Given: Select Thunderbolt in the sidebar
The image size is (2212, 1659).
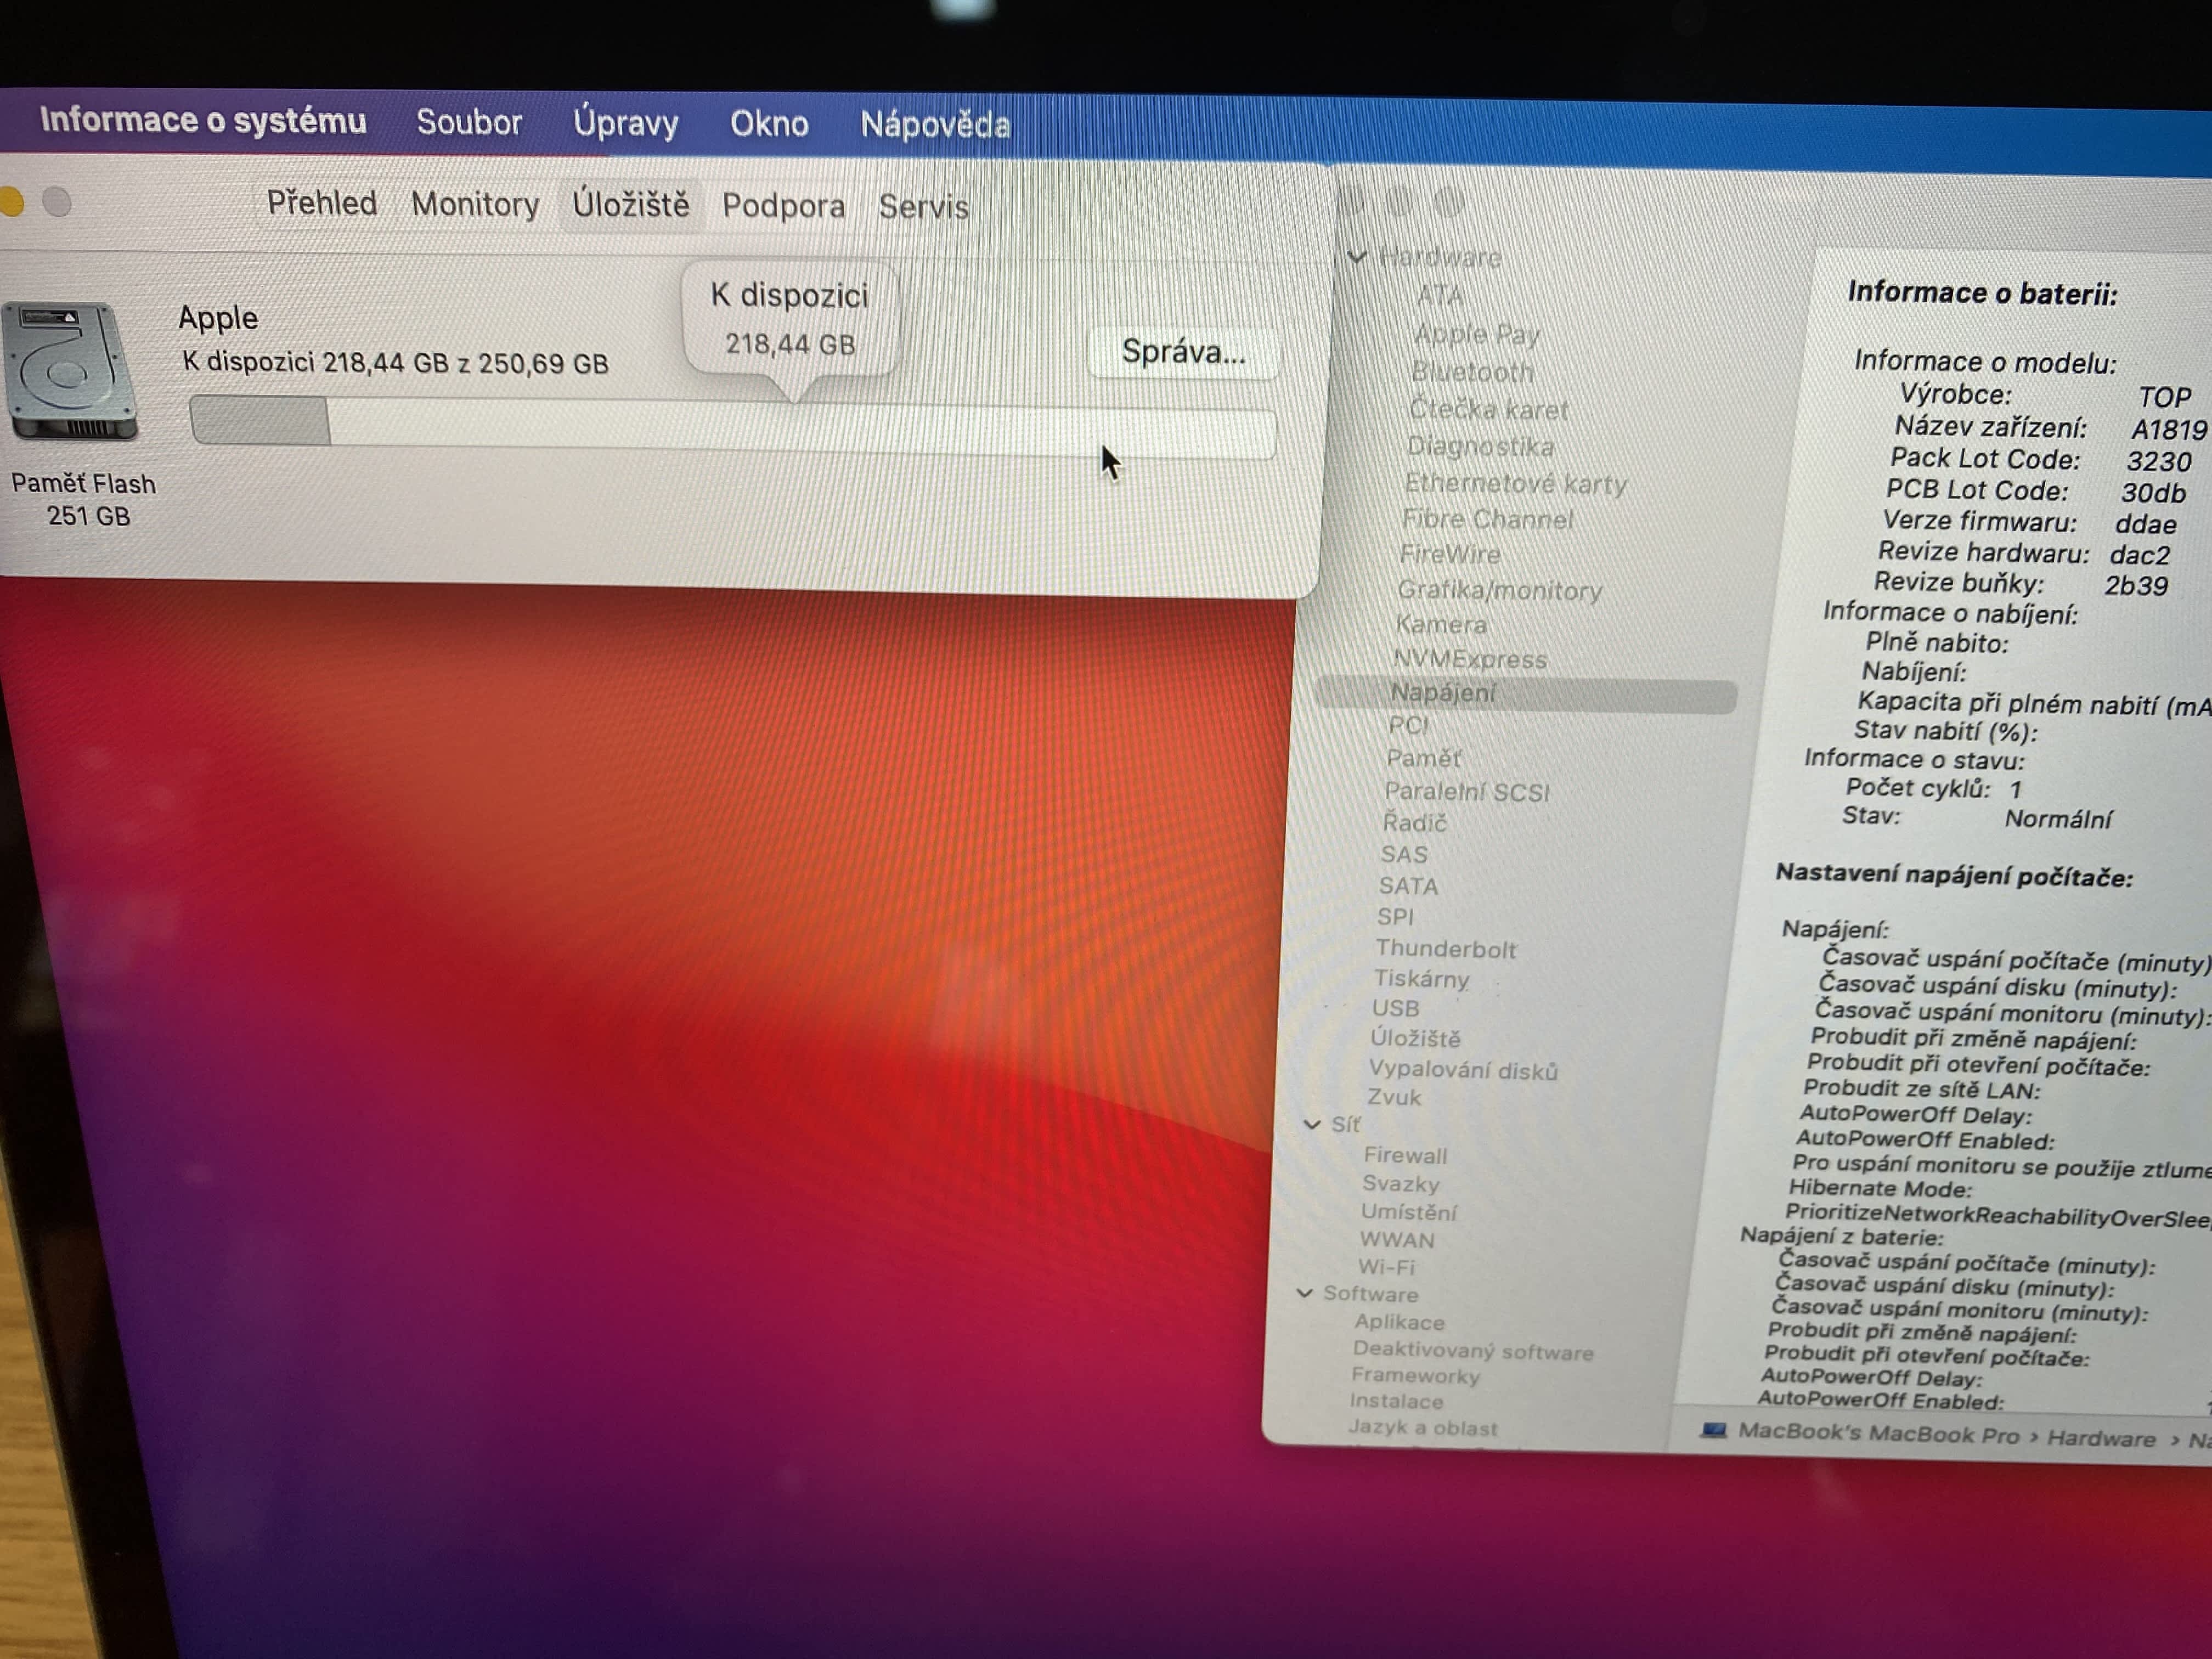Looking at the screenshot, I should [x=1445, y=948].
